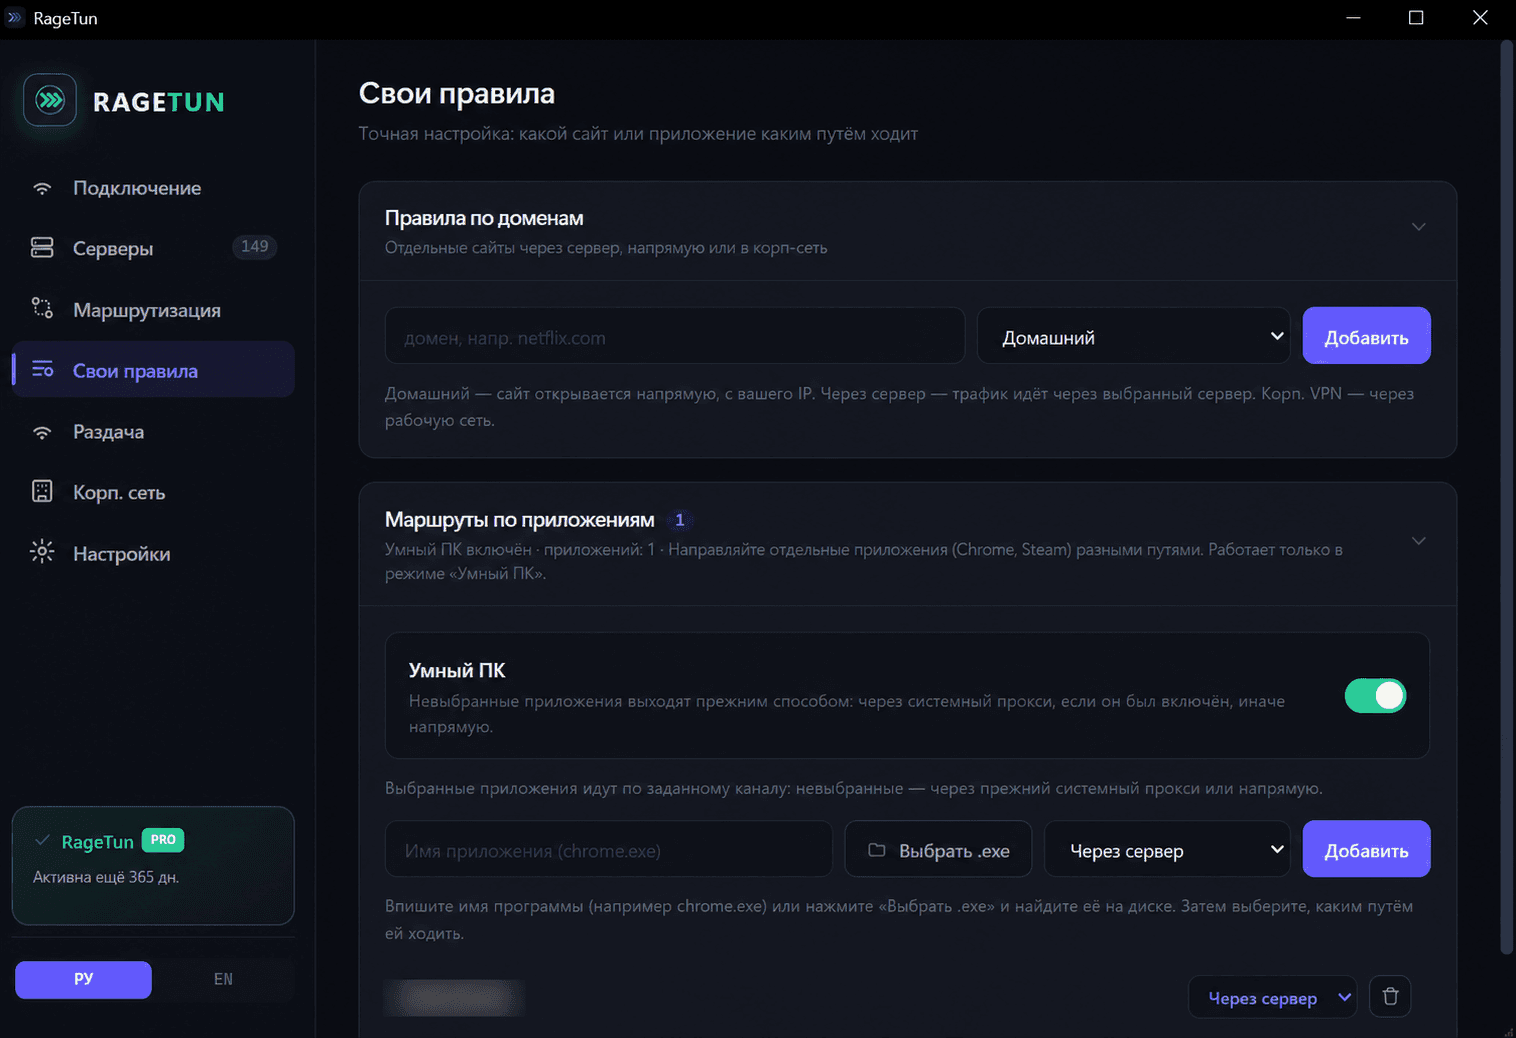Click the hotspot icon beside Раздача
1516x1038 pixels.
(42, 432)
